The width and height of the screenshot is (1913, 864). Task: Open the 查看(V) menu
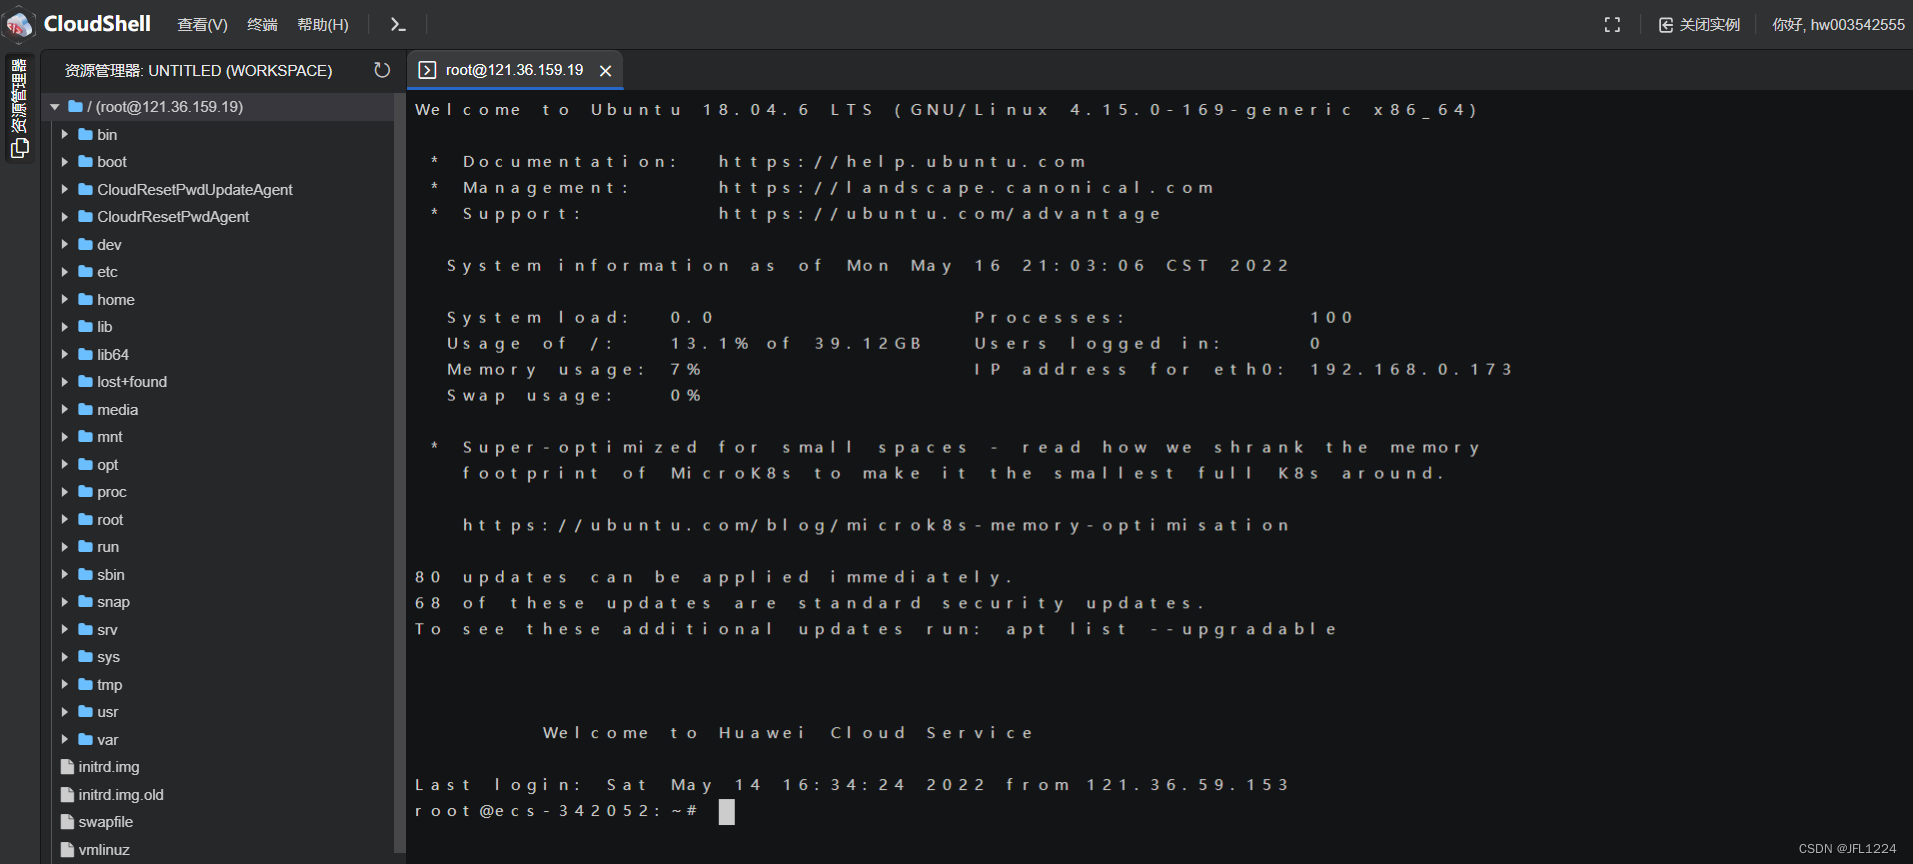202,24
